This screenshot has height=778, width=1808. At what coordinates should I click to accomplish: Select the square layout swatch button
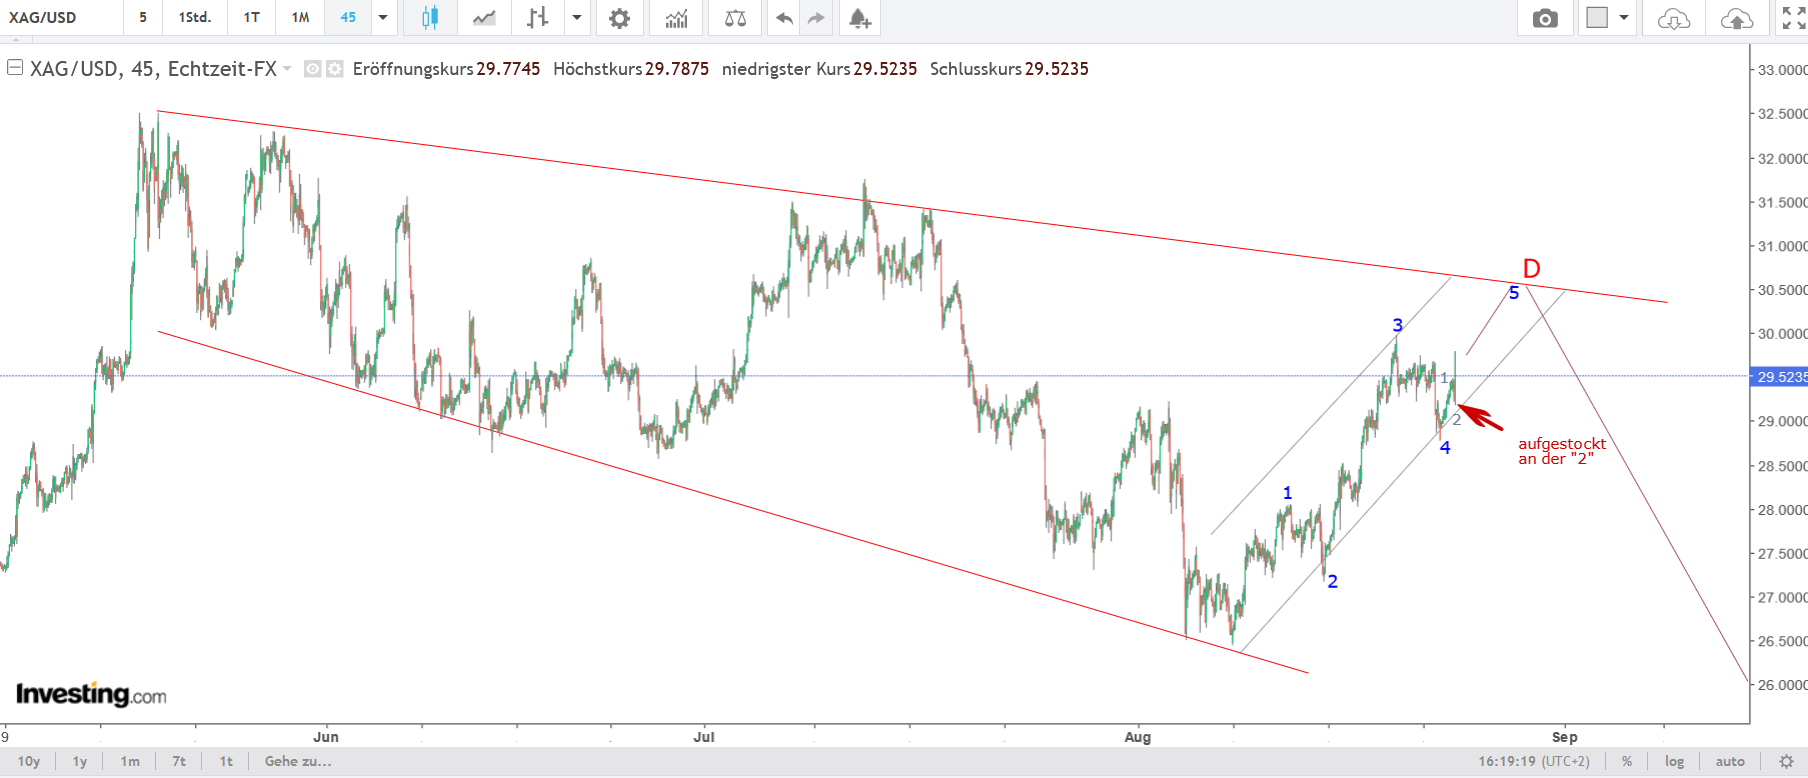[1597, 18]
